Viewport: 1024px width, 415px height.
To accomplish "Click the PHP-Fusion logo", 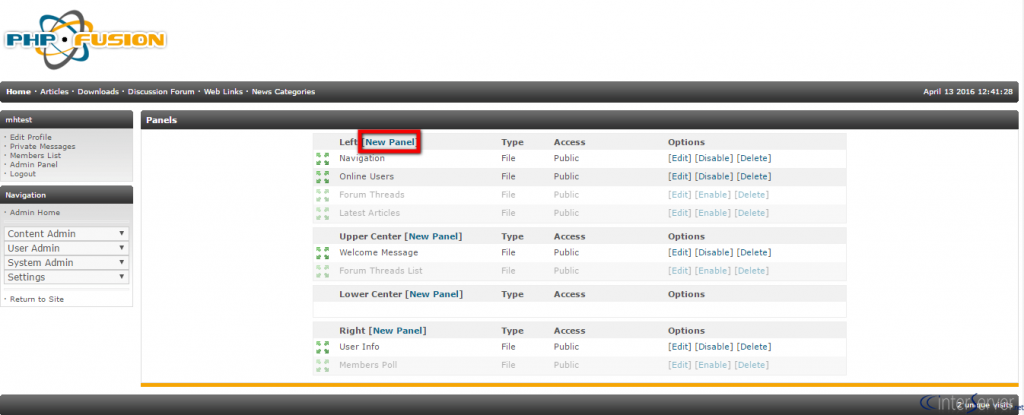I will pos(84,39).
